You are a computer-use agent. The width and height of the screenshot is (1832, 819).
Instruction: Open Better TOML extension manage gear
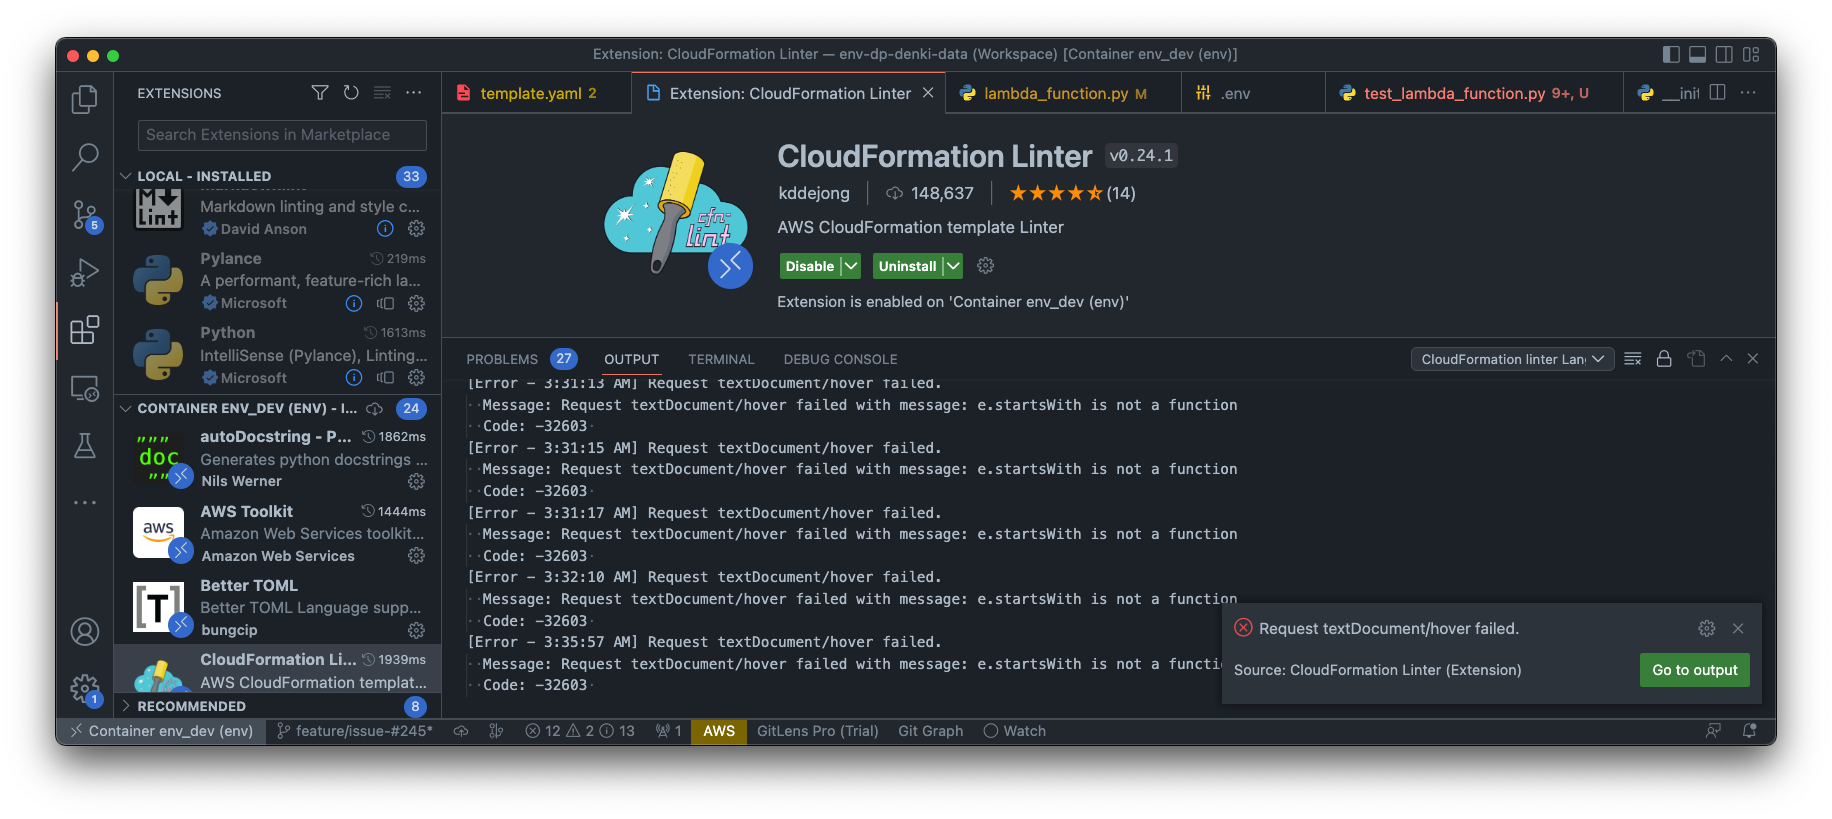[x=417, y=630]
